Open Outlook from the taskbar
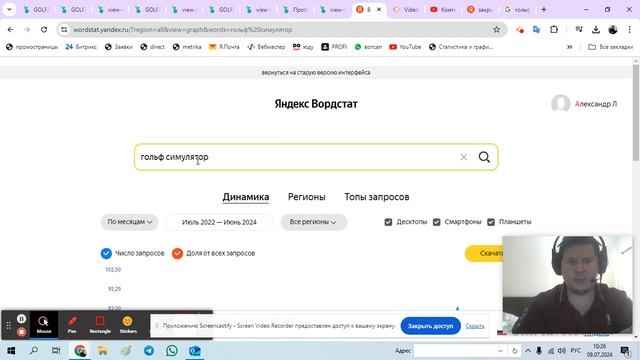This screenshot has height=360, width=640. pyautogui.click(x=195, y=351)
